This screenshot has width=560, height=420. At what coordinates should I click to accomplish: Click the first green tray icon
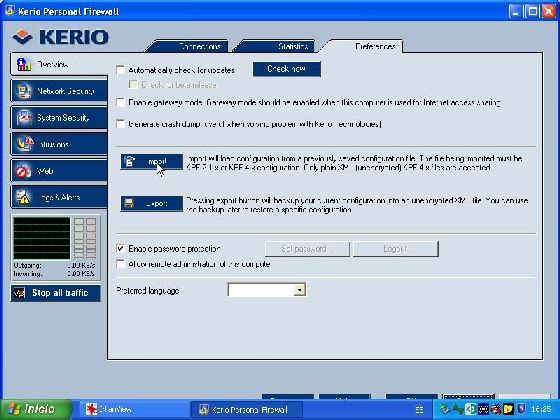pos(445,409)
